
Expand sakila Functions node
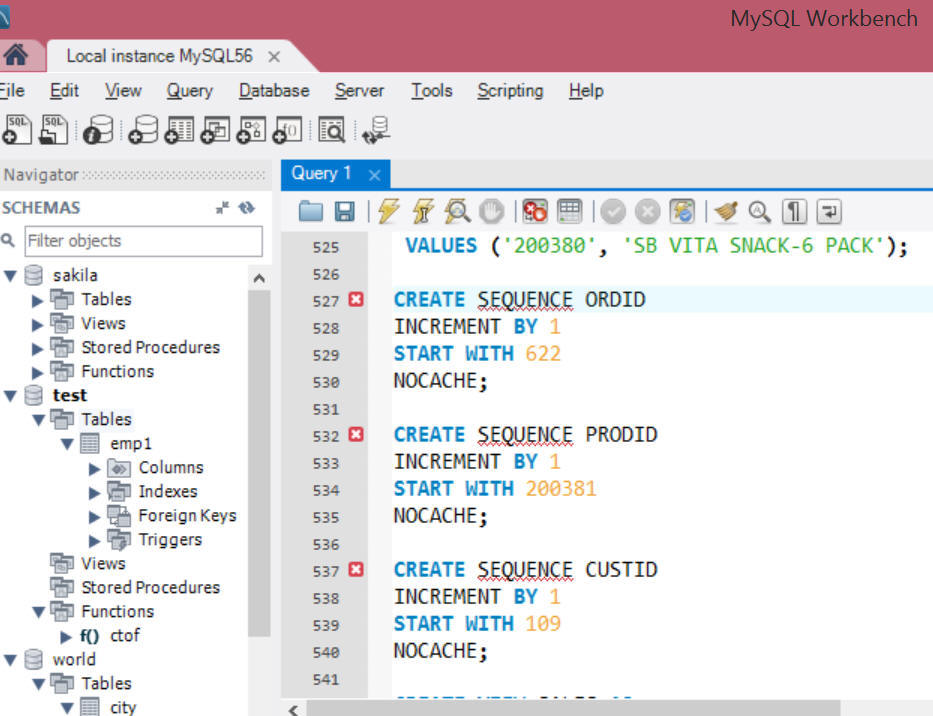tap(37, 373)
